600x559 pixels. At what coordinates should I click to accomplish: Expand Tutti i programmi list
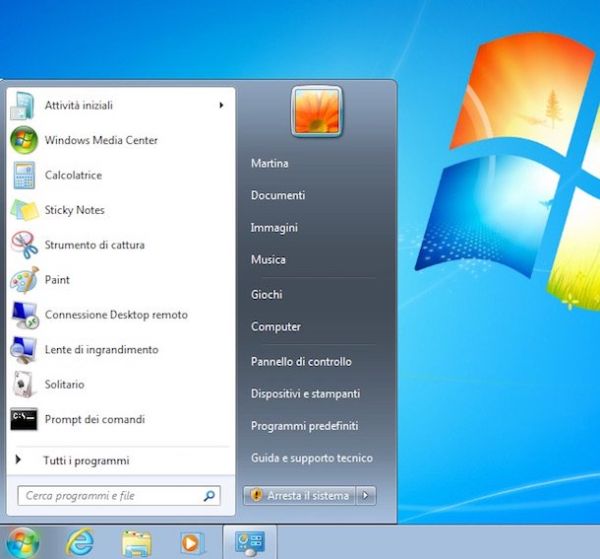tap(85, 461)
